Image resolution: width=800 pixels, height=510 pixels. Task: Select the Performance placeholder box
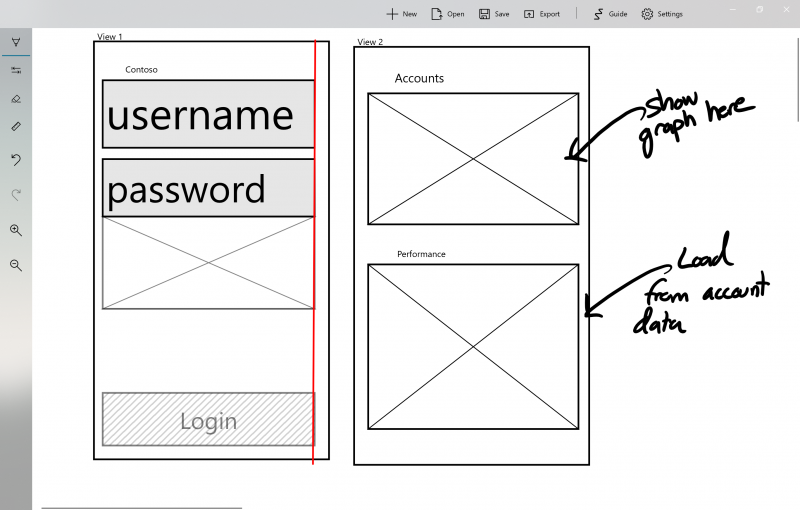pyautogui.click(x=473, y=347)
